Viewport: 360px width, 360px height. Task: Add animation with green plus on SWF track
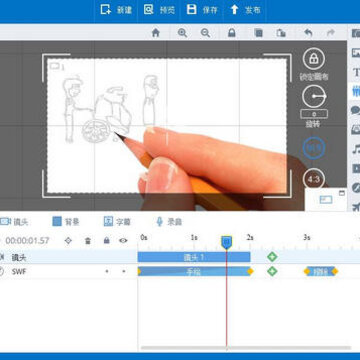coord(272,271)
